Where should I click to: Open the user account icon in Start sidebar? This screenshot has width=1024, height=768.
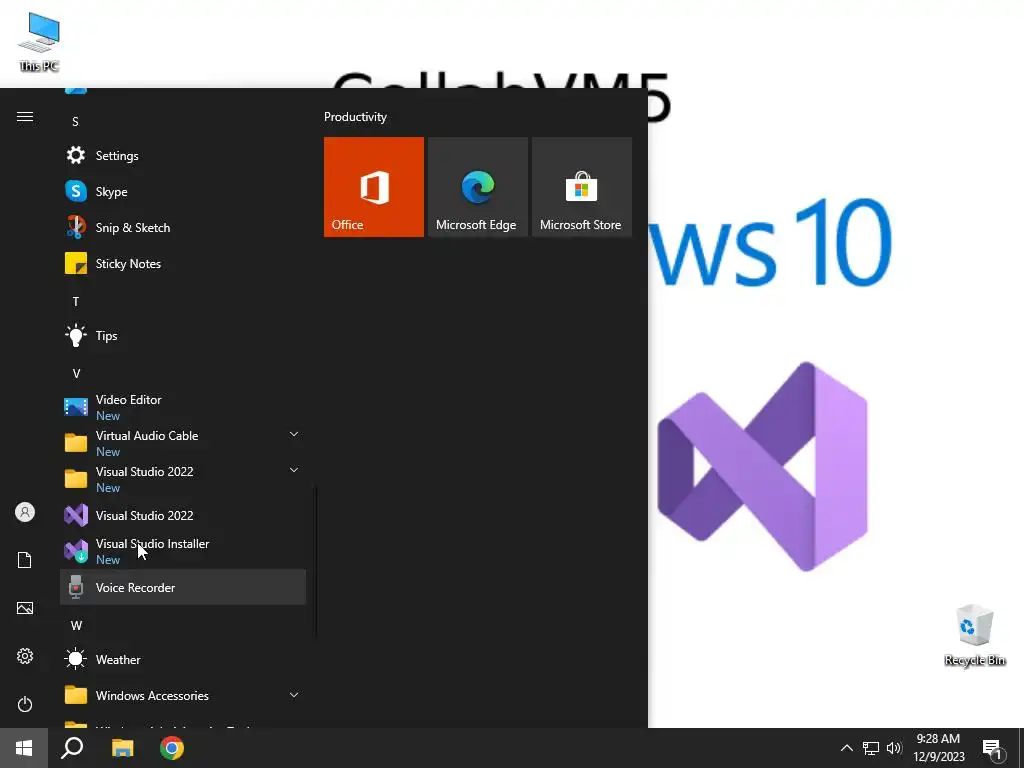coord(25,512)
